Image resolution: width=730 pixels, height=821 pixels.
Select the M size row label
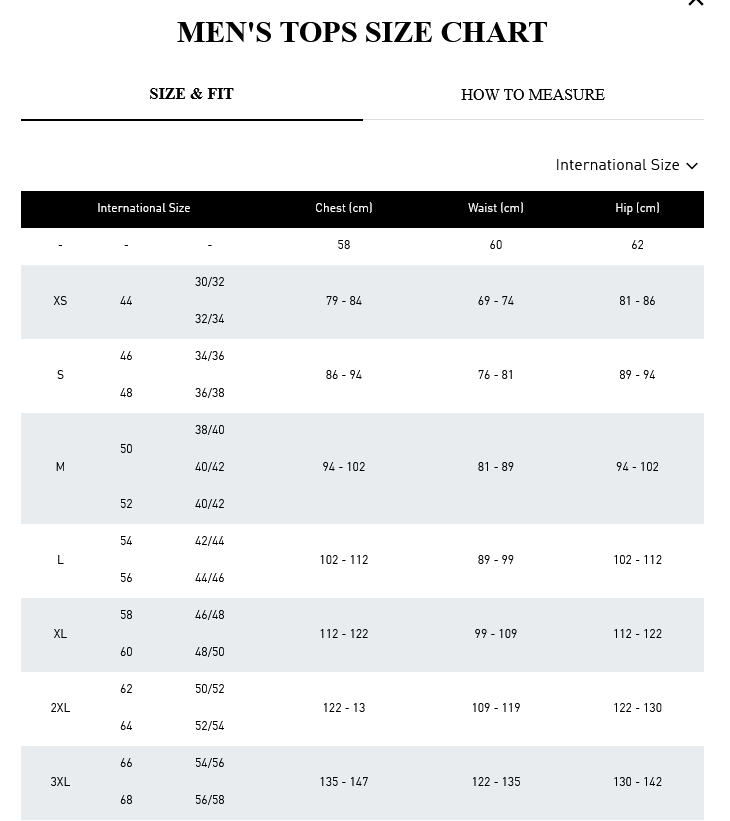[x=60, y=467]
